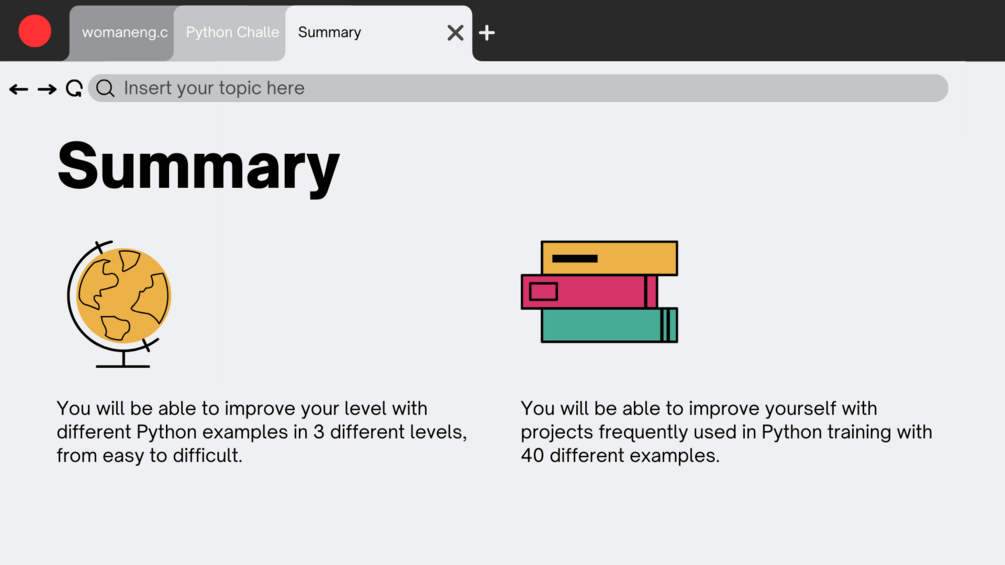Click the magnifying glass search icon
1005x565 pixels.
point(106,88)
